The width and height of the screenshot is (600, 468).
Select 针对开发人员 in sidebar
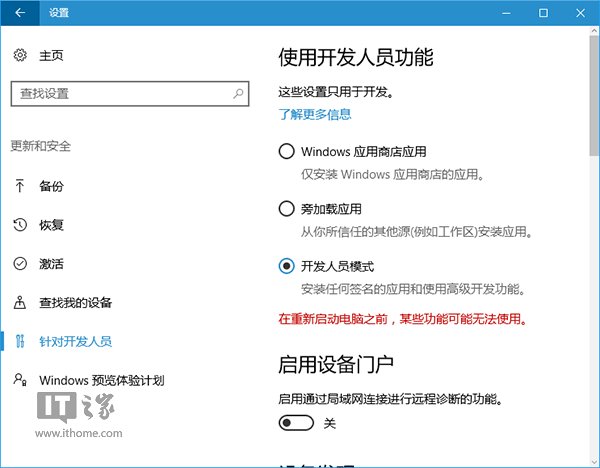(75, 341)
